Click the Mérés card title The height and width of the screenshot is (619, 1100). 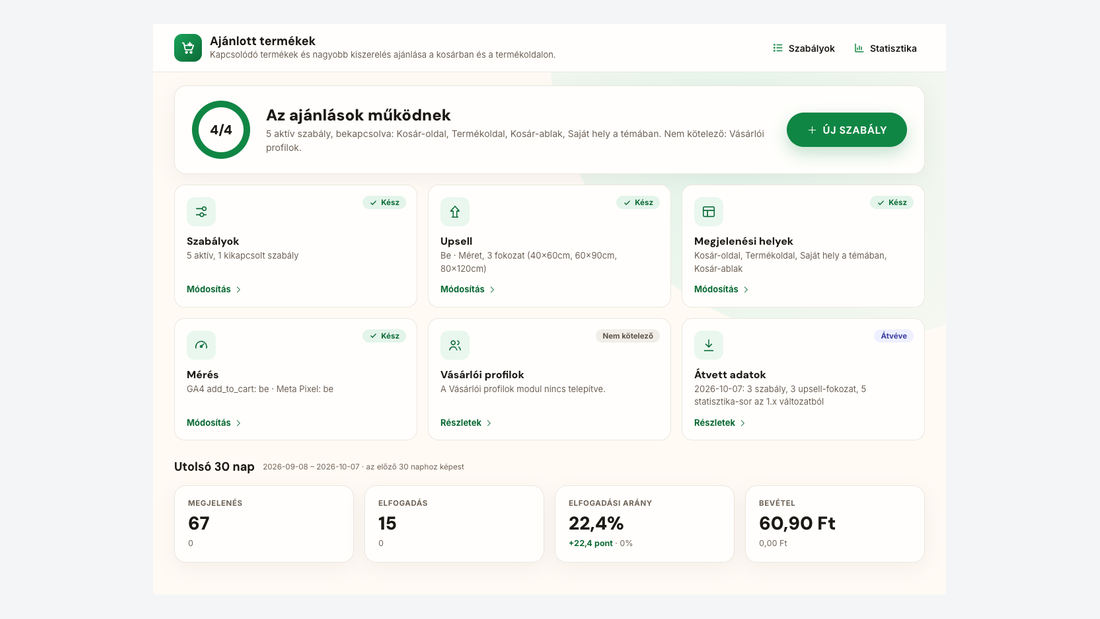pyautogui.click(x=203, y=374)
